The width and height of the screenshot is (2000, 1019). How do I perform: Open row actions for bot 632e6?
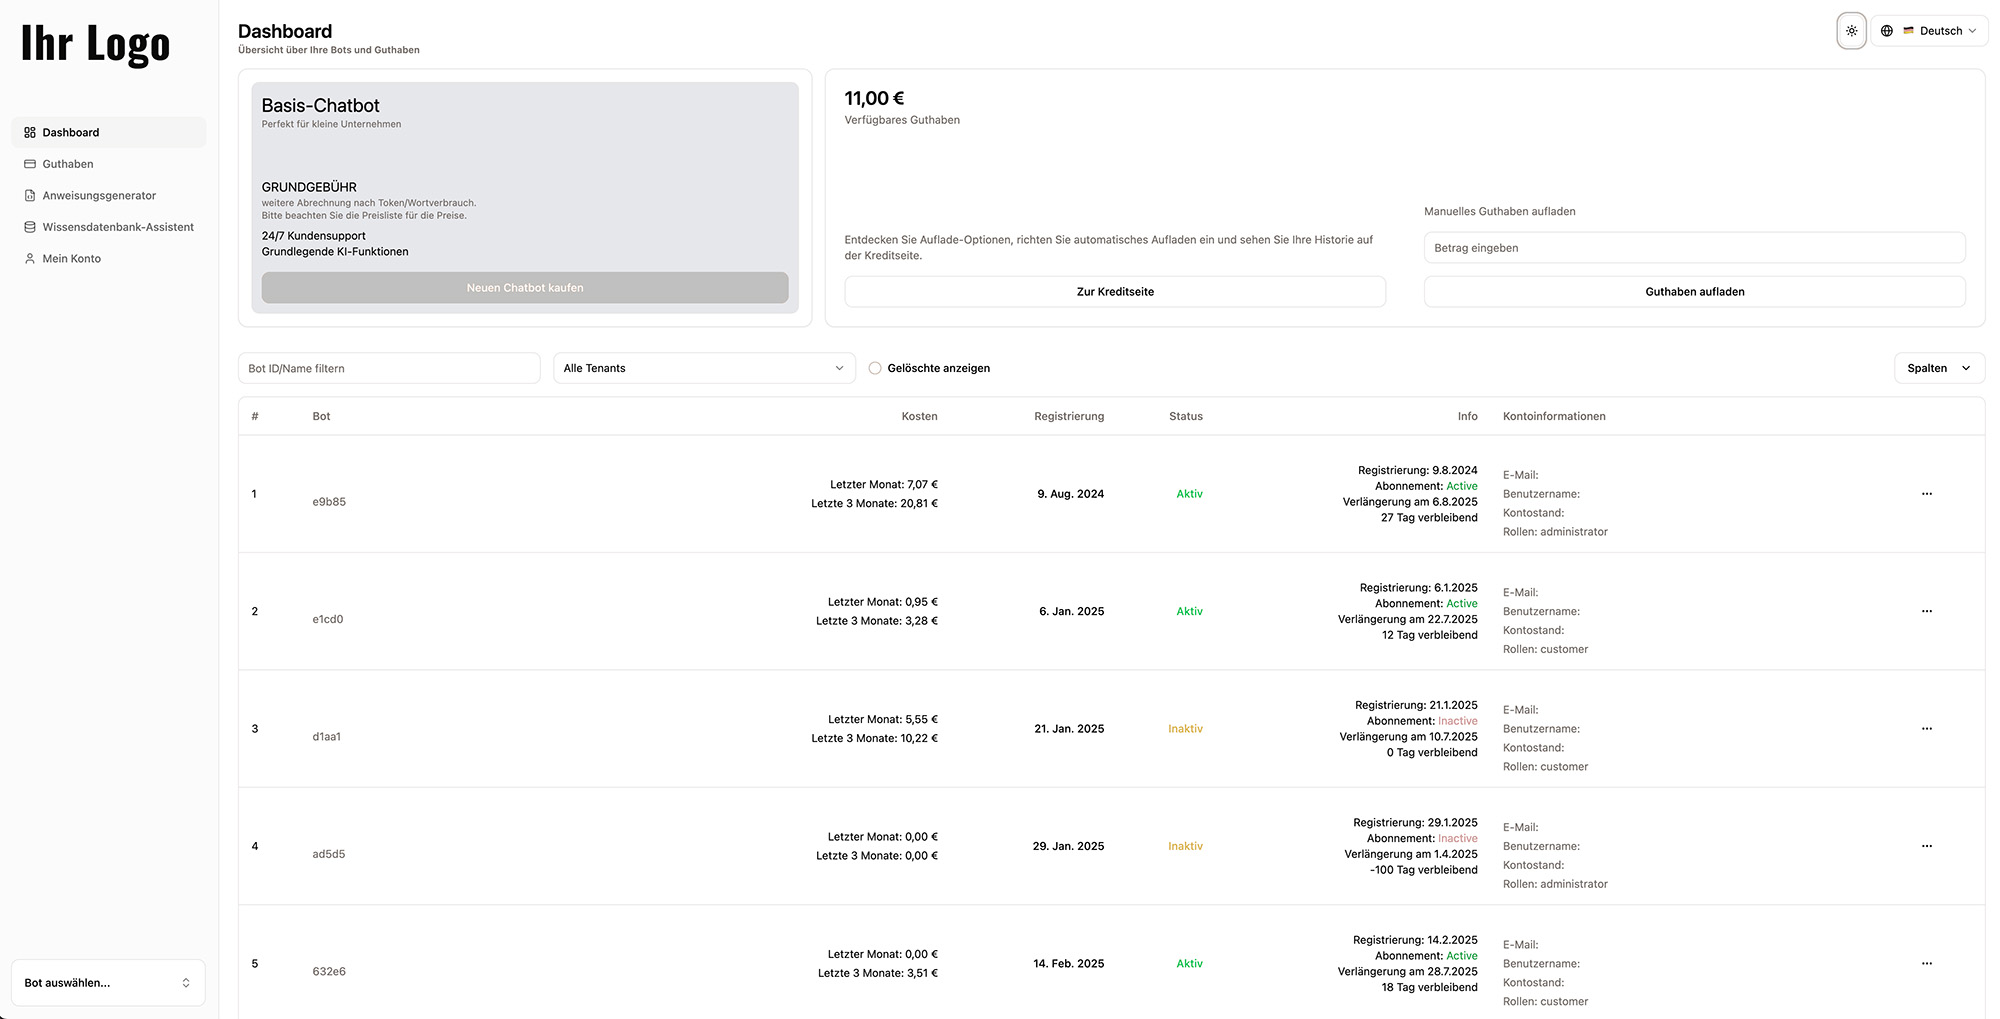click(1926, 964)
